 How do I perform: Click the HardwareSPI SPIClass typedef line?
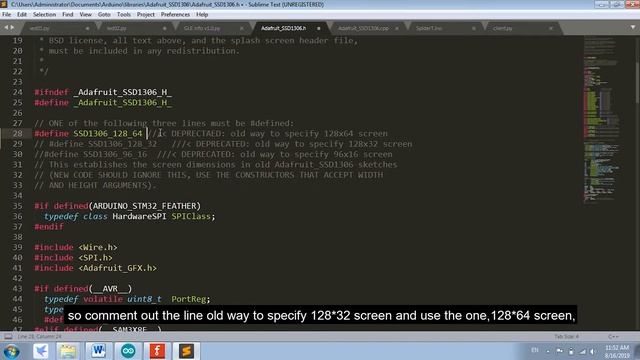point(130,216)
